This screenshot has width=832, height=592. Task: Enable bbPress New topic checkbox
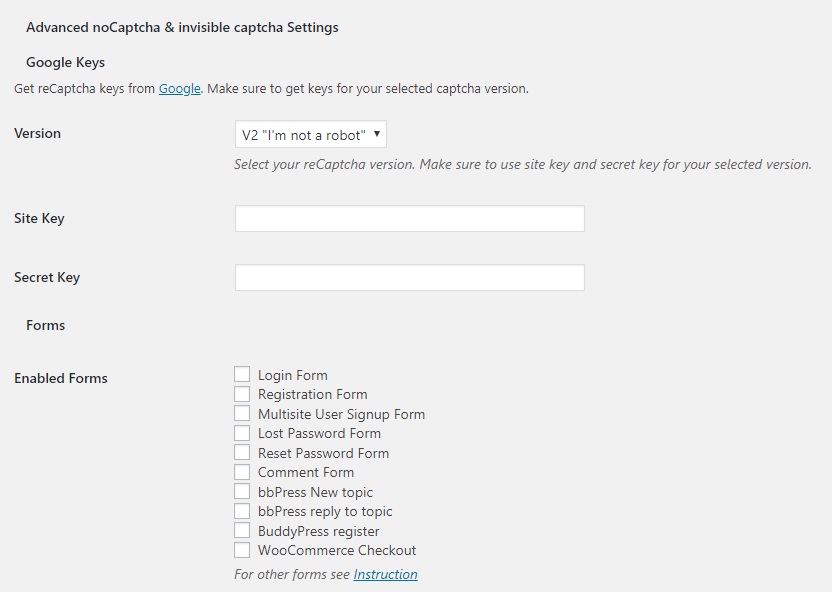[x=242, y=491]
